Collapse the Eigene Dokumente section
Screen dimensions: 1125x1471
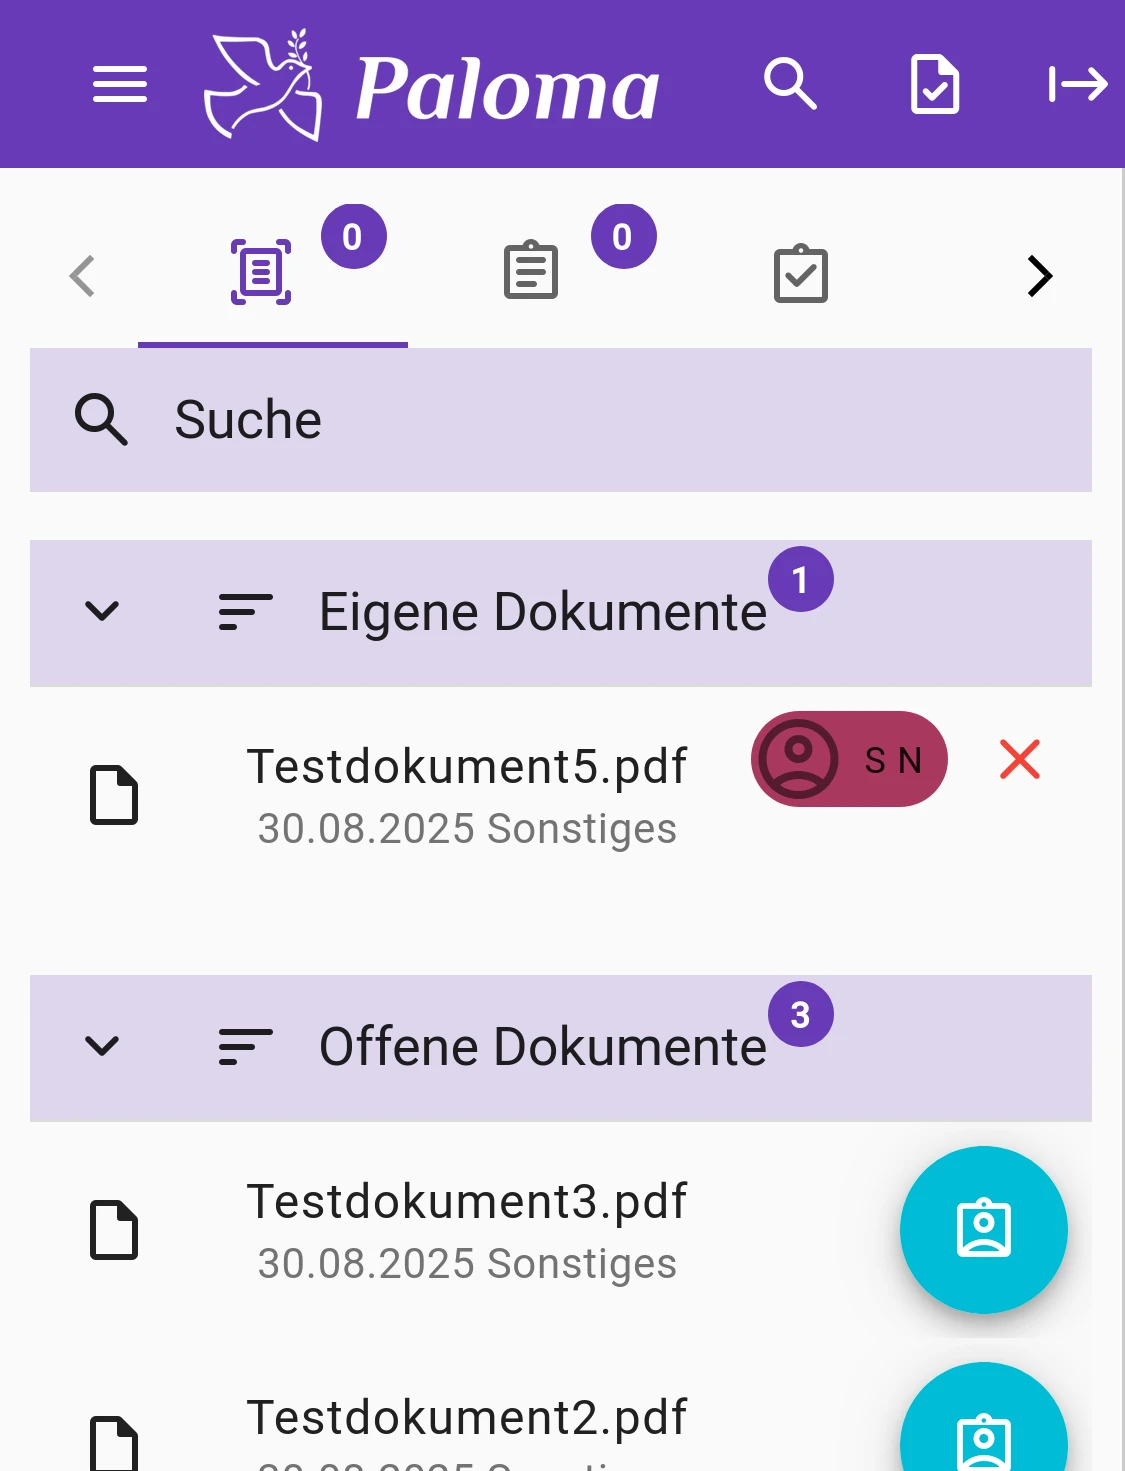tap(102, 611)
